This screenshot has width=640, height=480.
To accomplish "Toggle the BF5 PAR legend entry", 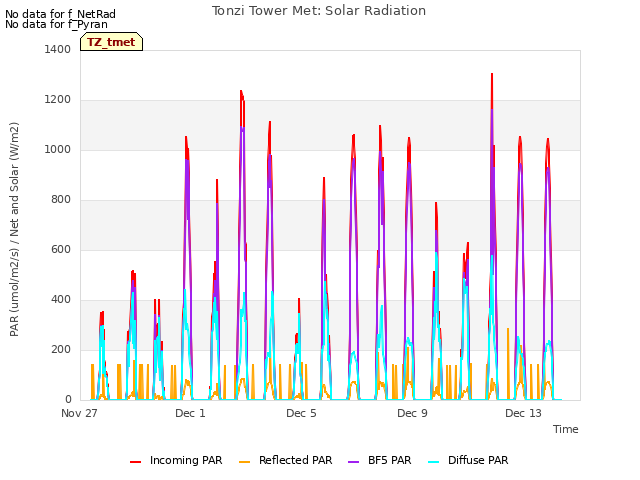I will pyautogui.click(x=379, y=460).
